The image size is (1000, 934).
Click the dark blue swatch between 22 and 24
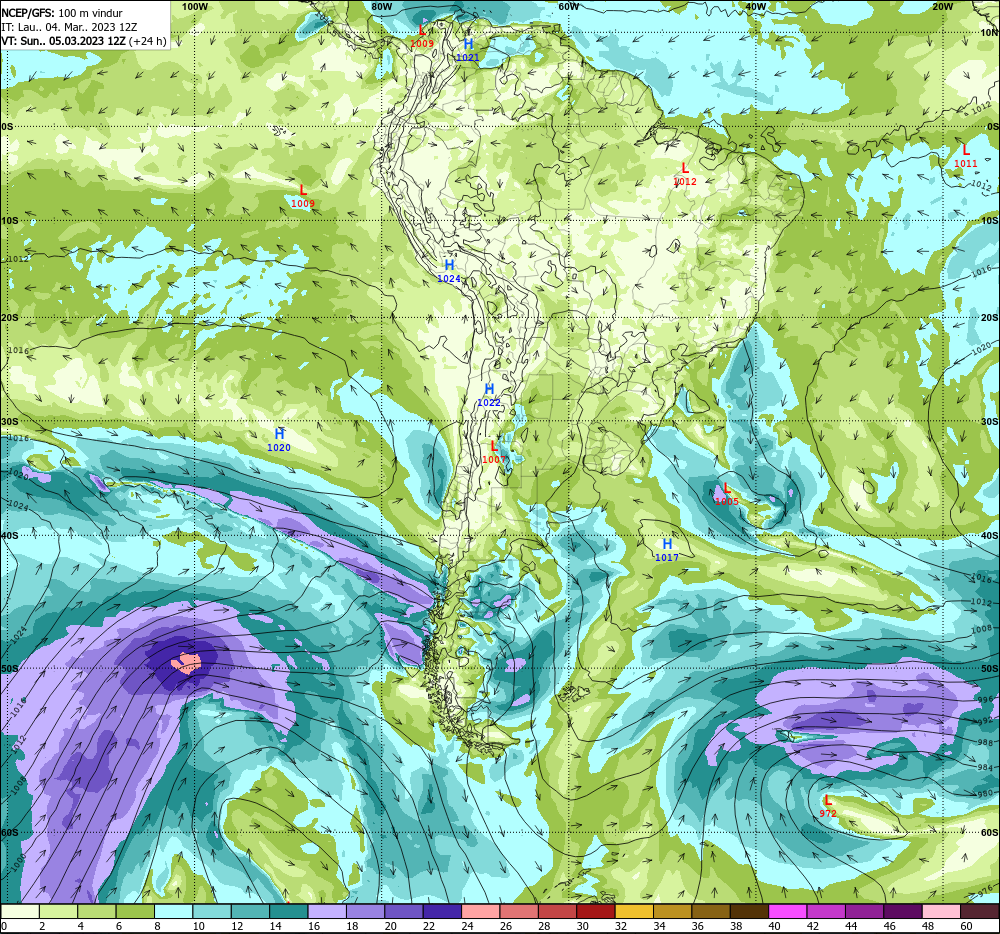[x=442, y=912]
